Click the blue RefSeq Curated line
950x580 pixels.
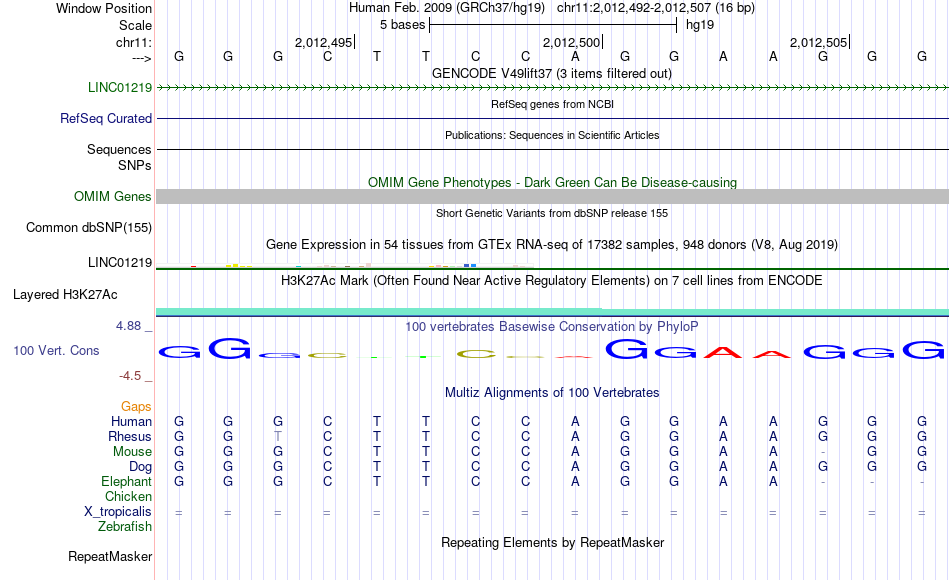point(553,118)
